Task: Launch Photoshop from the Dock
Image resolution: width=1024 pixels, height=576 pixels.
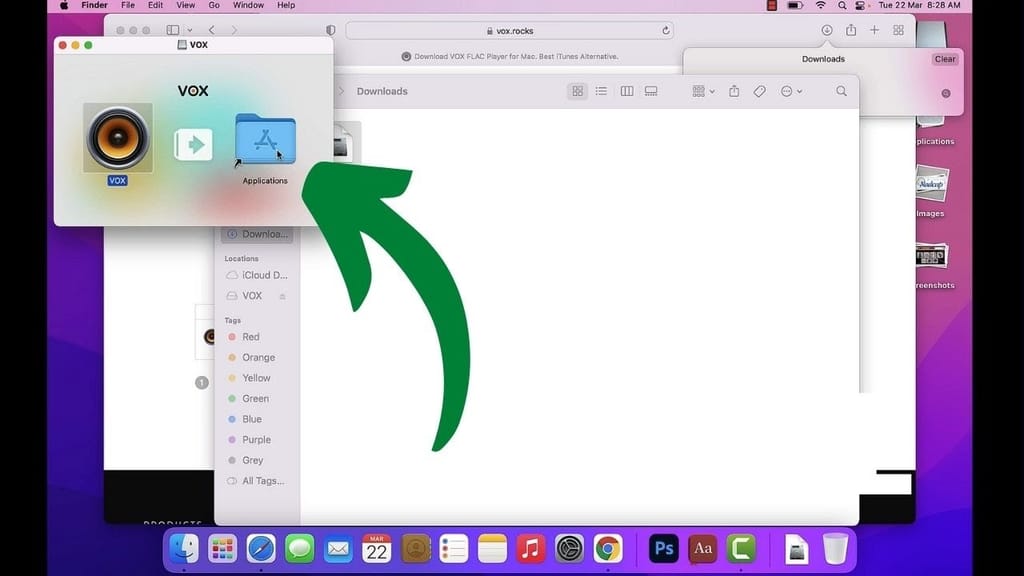Action: (x=662, y=548)
